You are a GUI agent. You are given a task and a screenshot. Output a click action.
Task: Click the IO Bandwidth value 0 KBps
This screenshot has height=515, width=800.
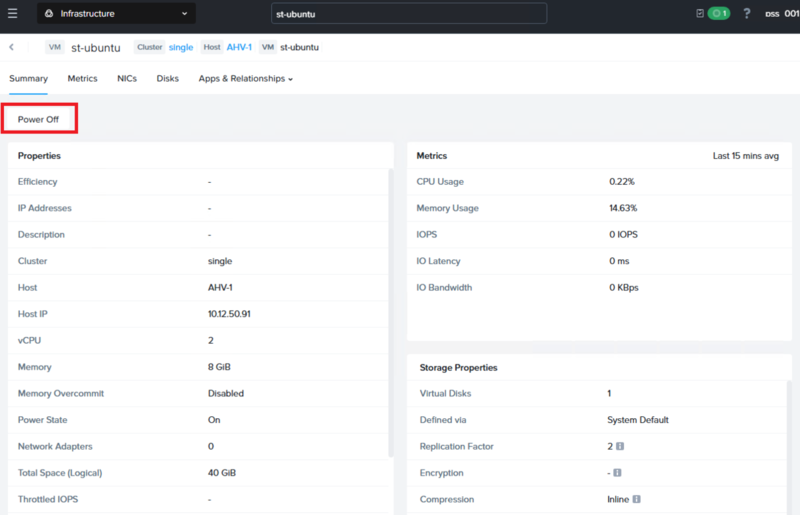[623, 288]
